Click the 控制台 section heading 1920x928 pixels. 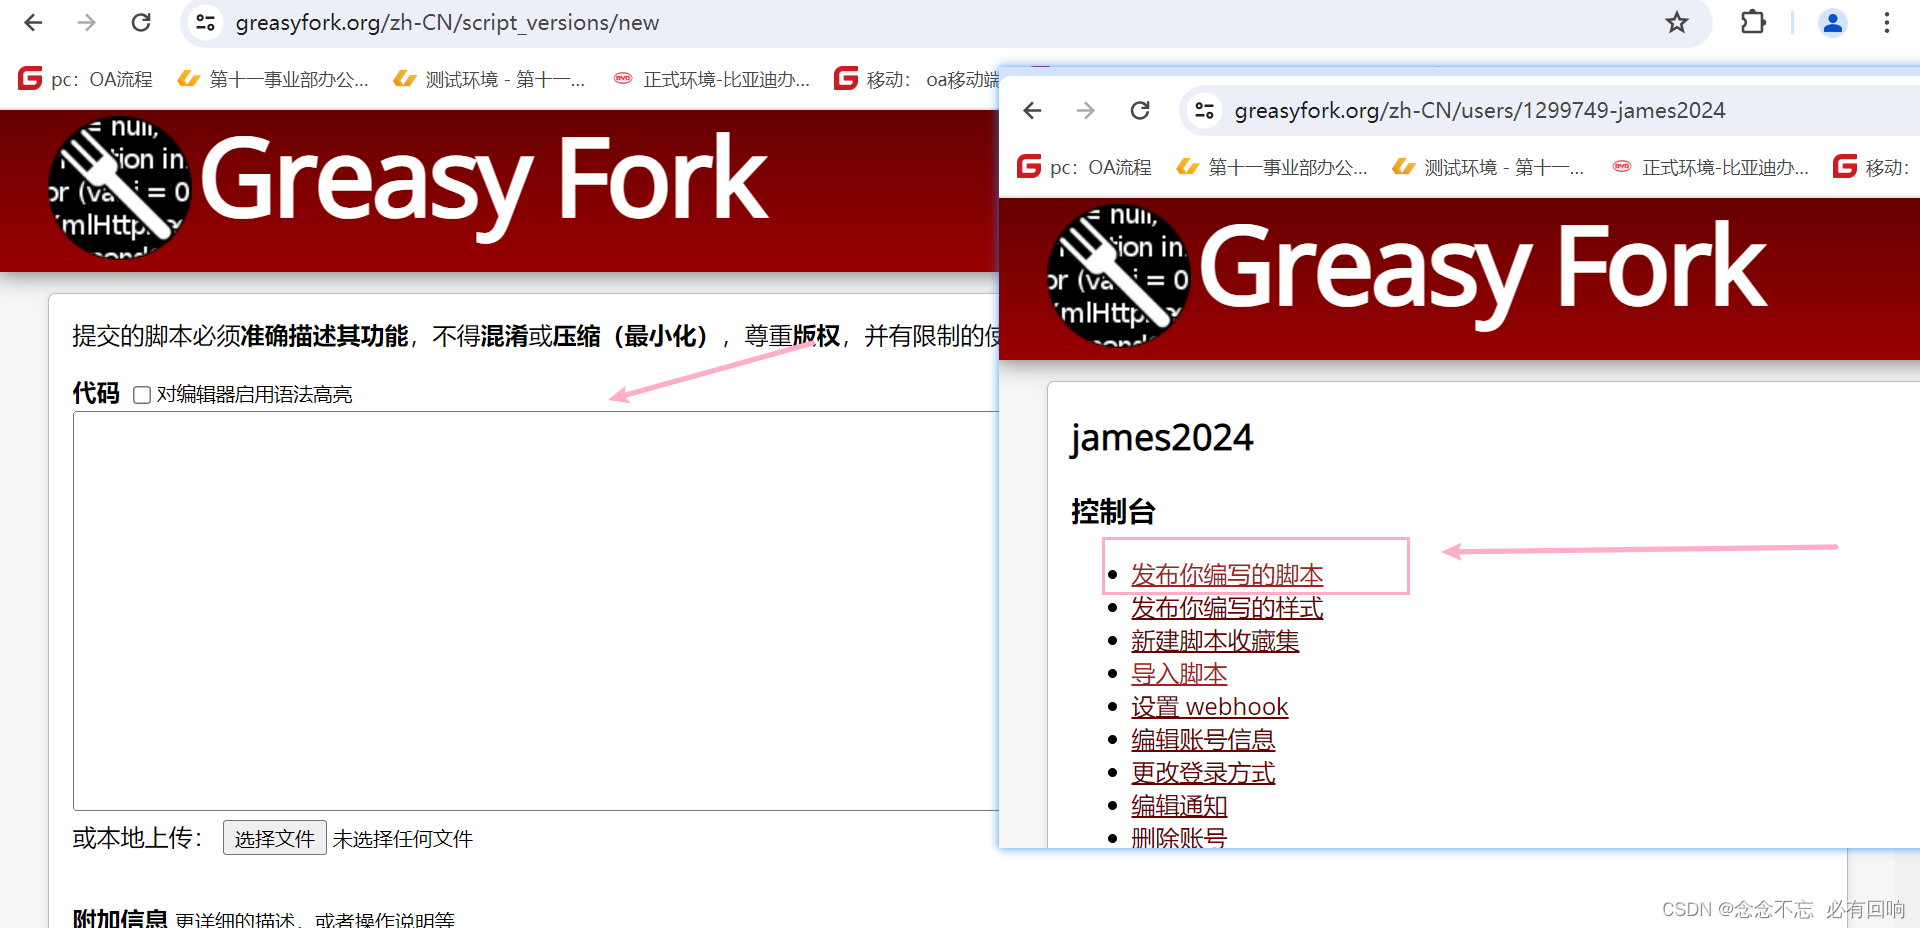(1113, 512)
